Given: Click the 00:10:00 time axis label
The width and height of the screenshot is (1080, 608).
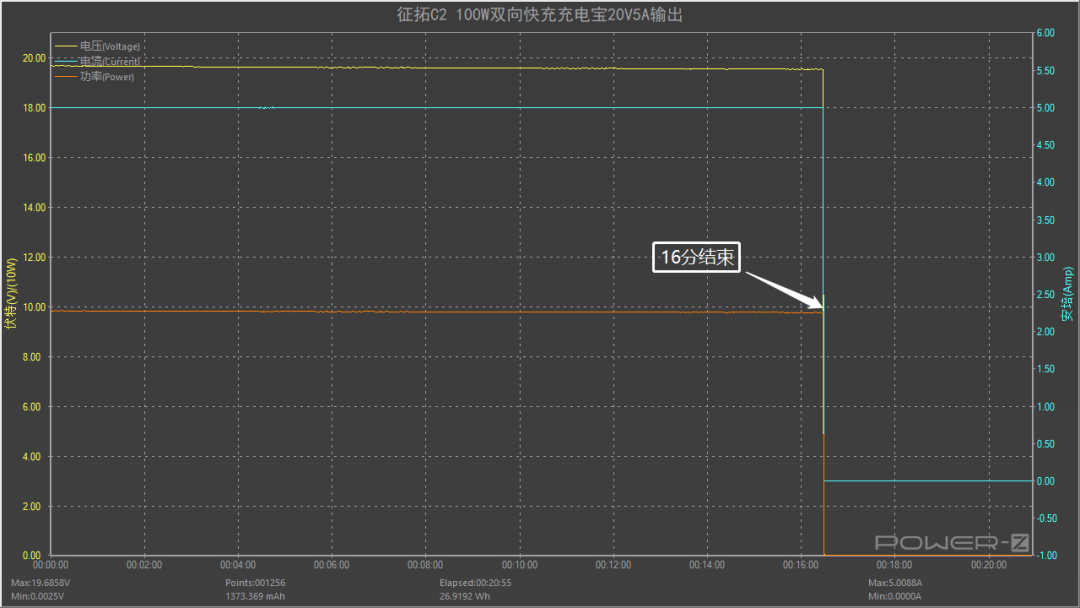Looking at the screenshot, I should coord(520,565).
